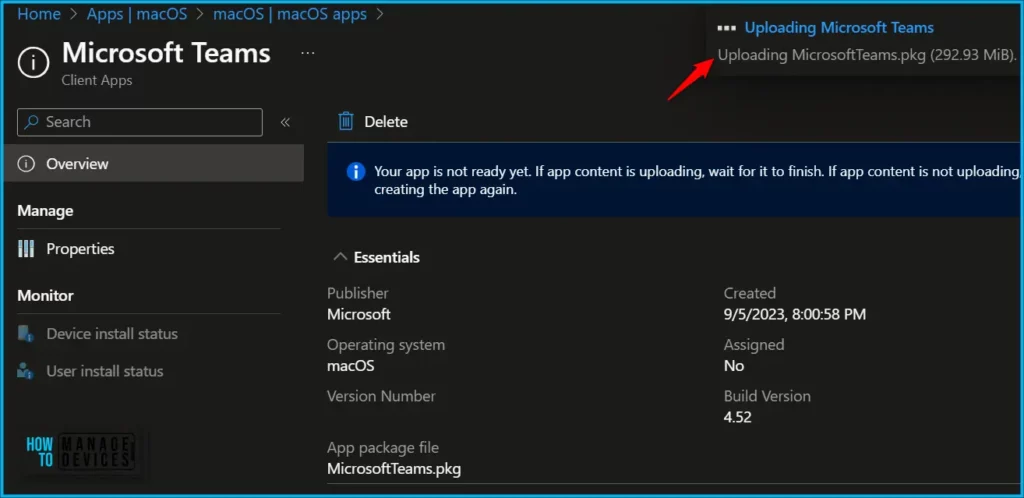Open the ellipsis menu beside Microsoft Teams title

(x=308, y=53)
